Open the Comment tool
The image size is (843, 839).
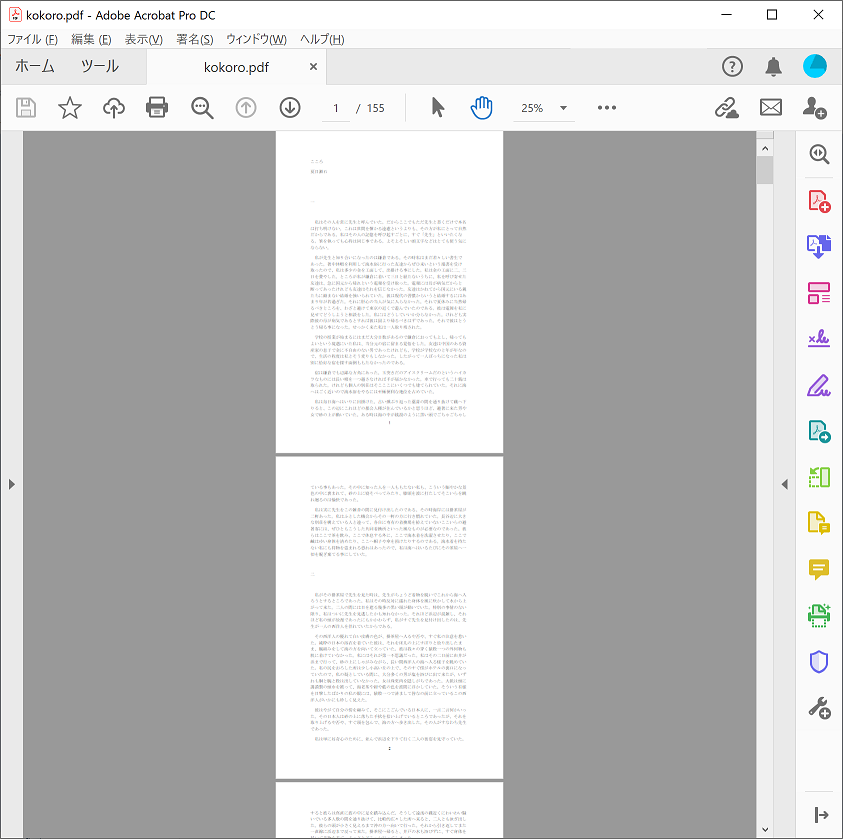[x=819, y=569]
